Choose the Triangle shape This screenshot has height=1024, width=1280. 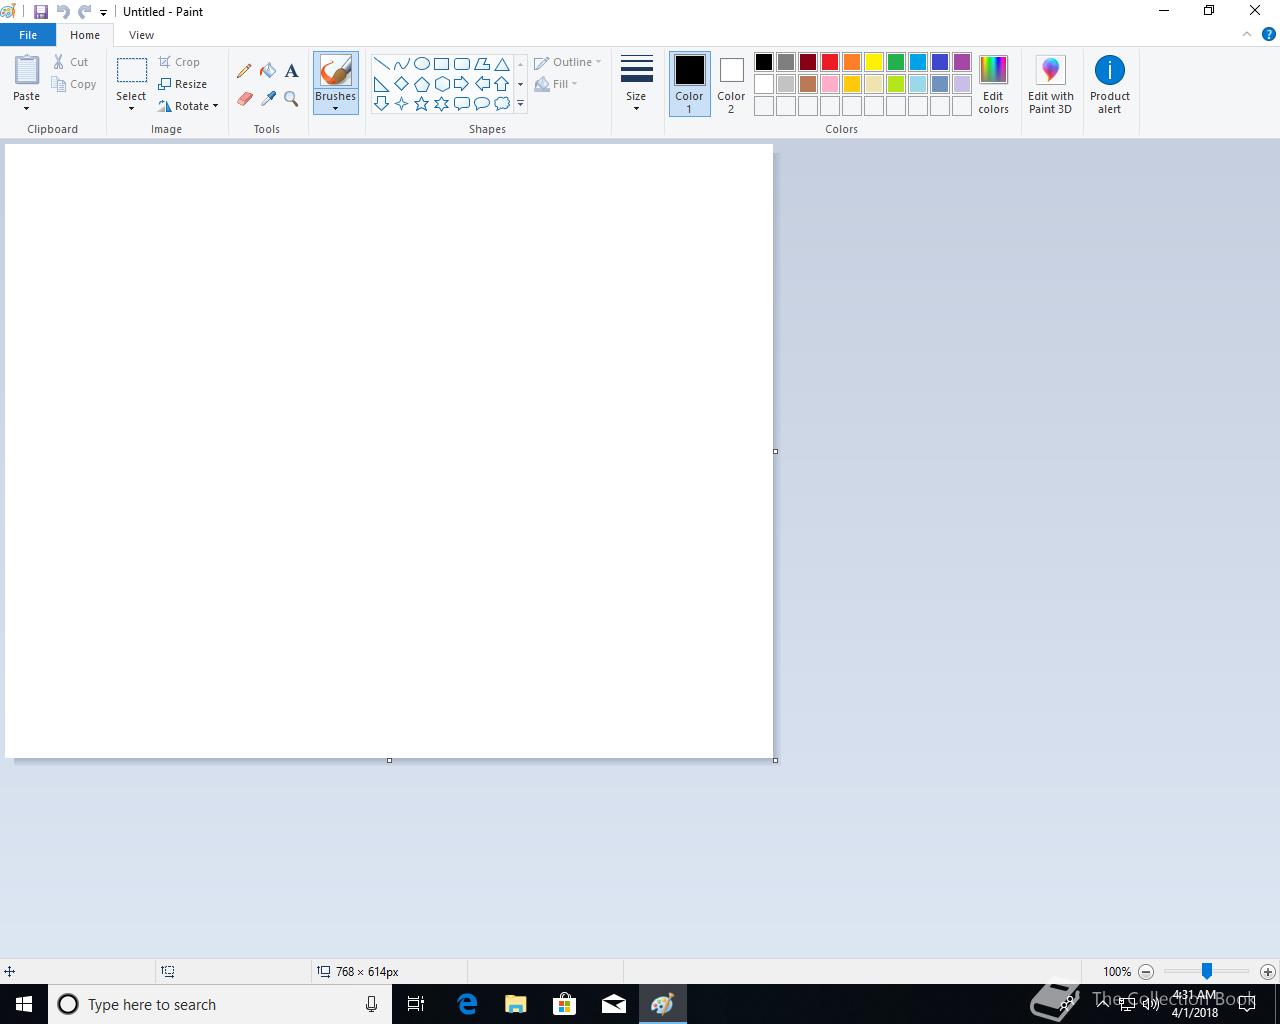(501, 64)
